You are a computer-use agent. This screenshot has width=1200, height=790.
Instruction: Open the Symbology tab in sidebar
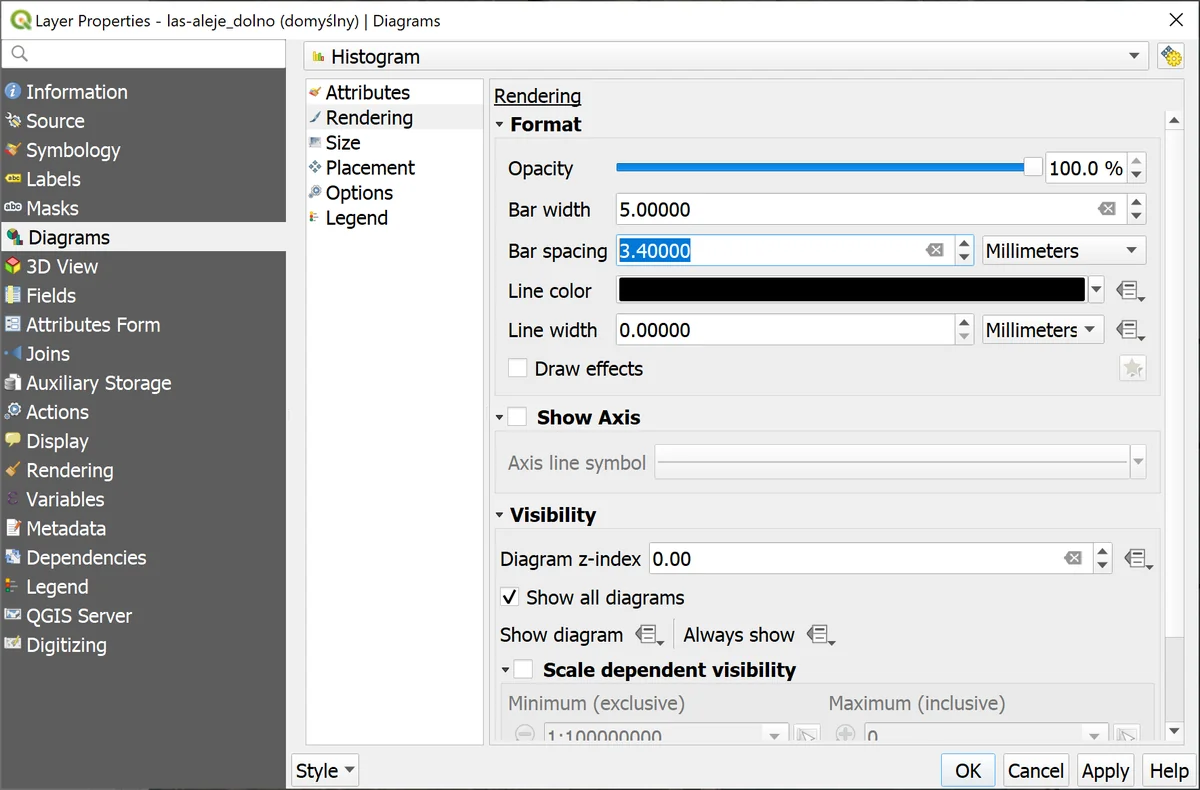[73, 150]
